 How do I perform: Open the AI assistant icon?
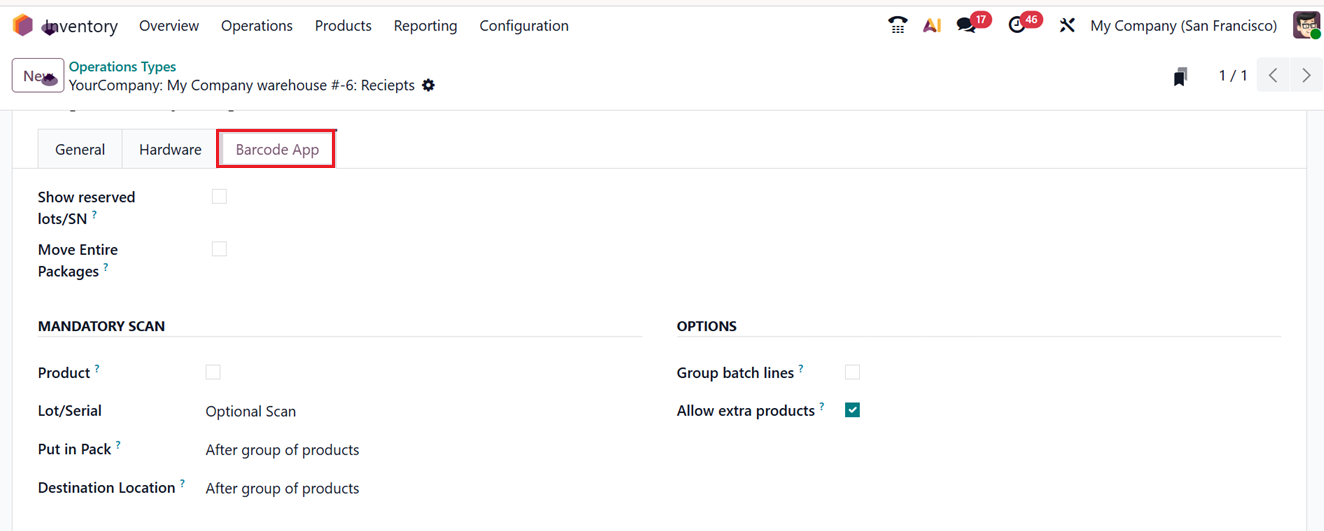click(x=932, y=25)
